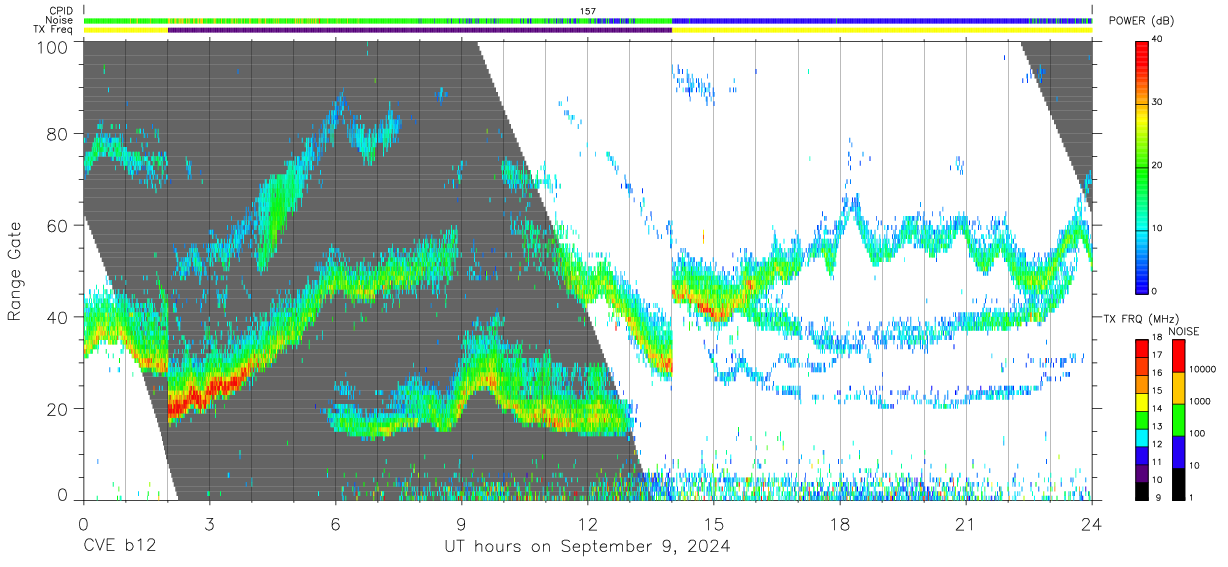Select purple 10-11 MHz swatch in TX FRQ legend
Viewport: 1228px width, 567px height.
(1141, 473)
